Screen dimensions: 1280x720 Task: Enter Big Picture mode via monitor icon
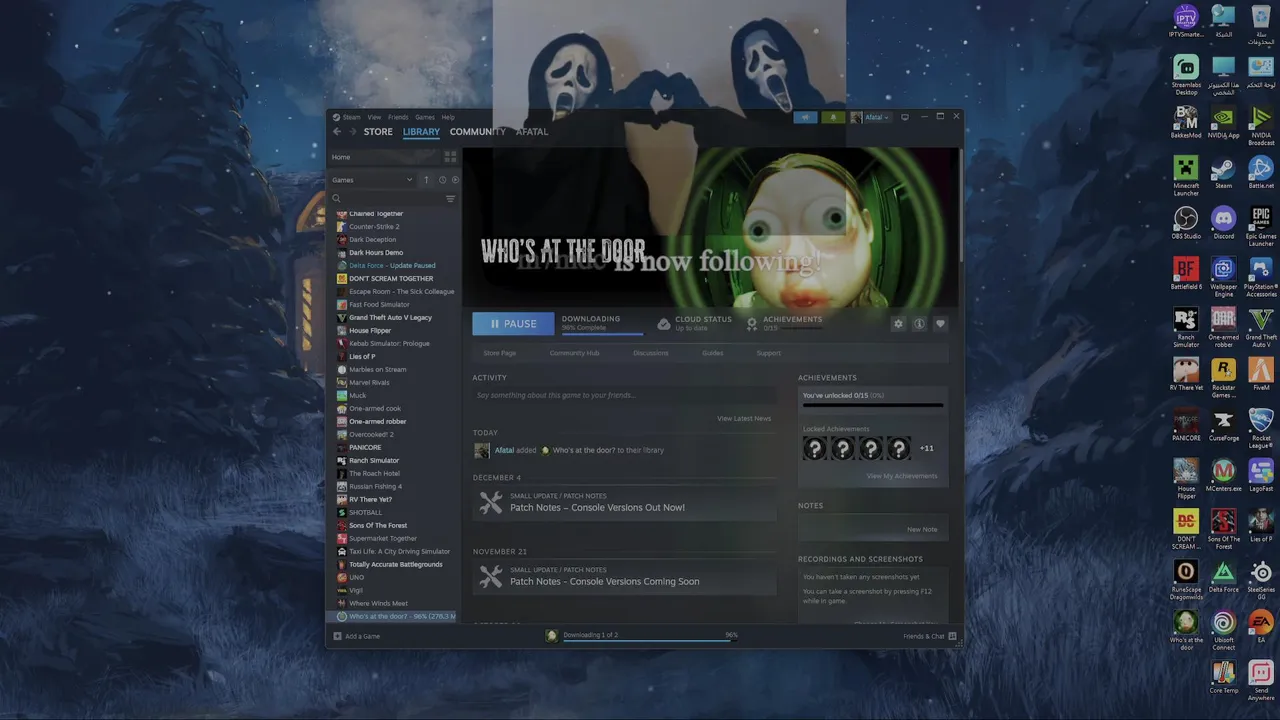click(905, 117)
